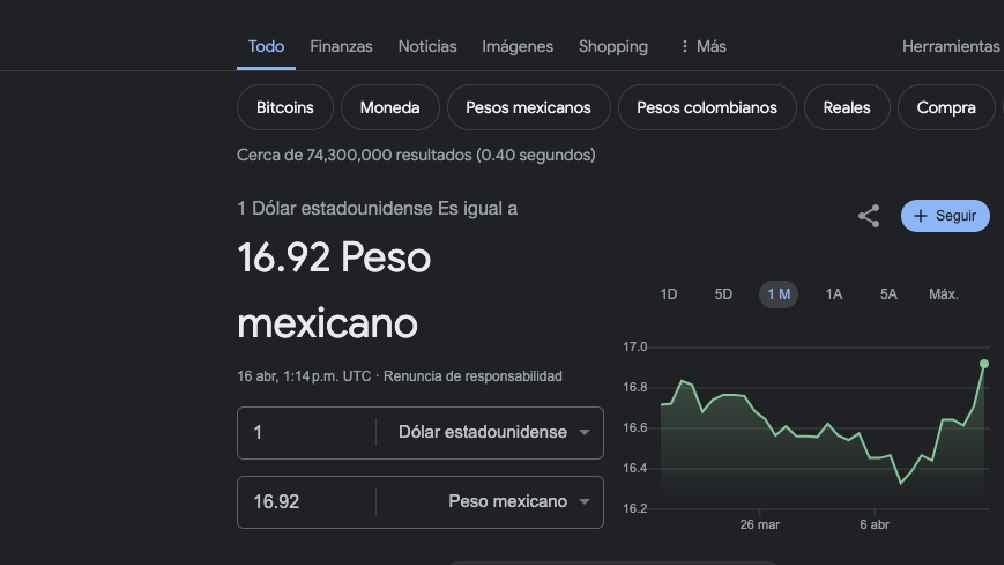Screen dimensions: 1004x565
Task: Open the Imágenes results tab
Action: (x=517, y=46)
